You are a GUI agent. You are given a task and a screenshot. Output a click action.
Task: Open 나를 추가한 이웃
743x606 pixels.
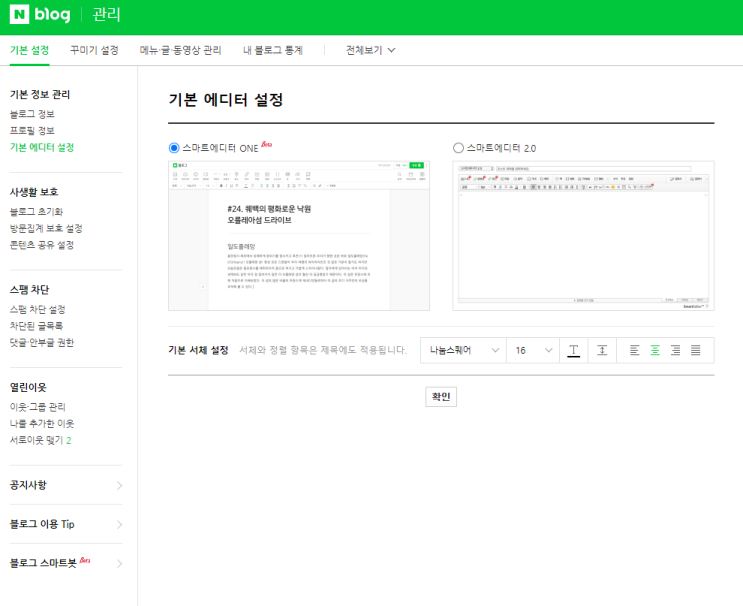[42, 424]
